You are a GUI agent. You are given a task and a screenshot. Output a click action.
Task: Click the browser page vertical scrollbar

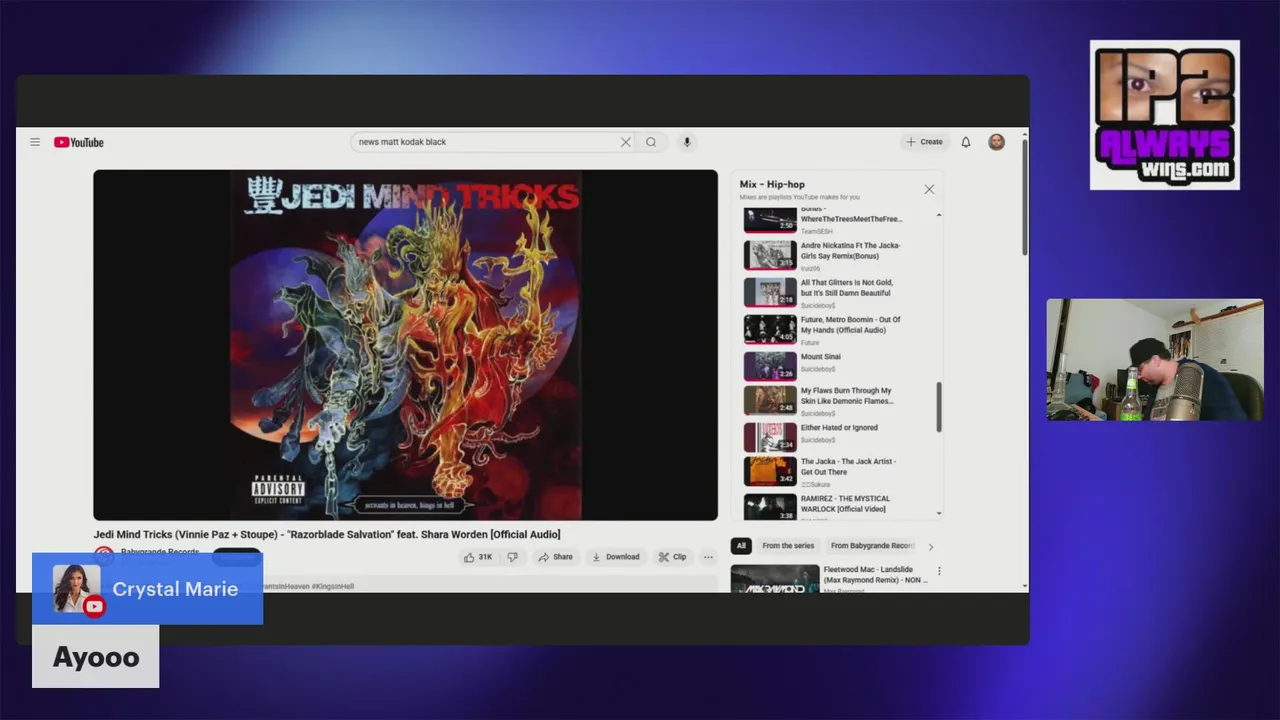pos(1024,195)
